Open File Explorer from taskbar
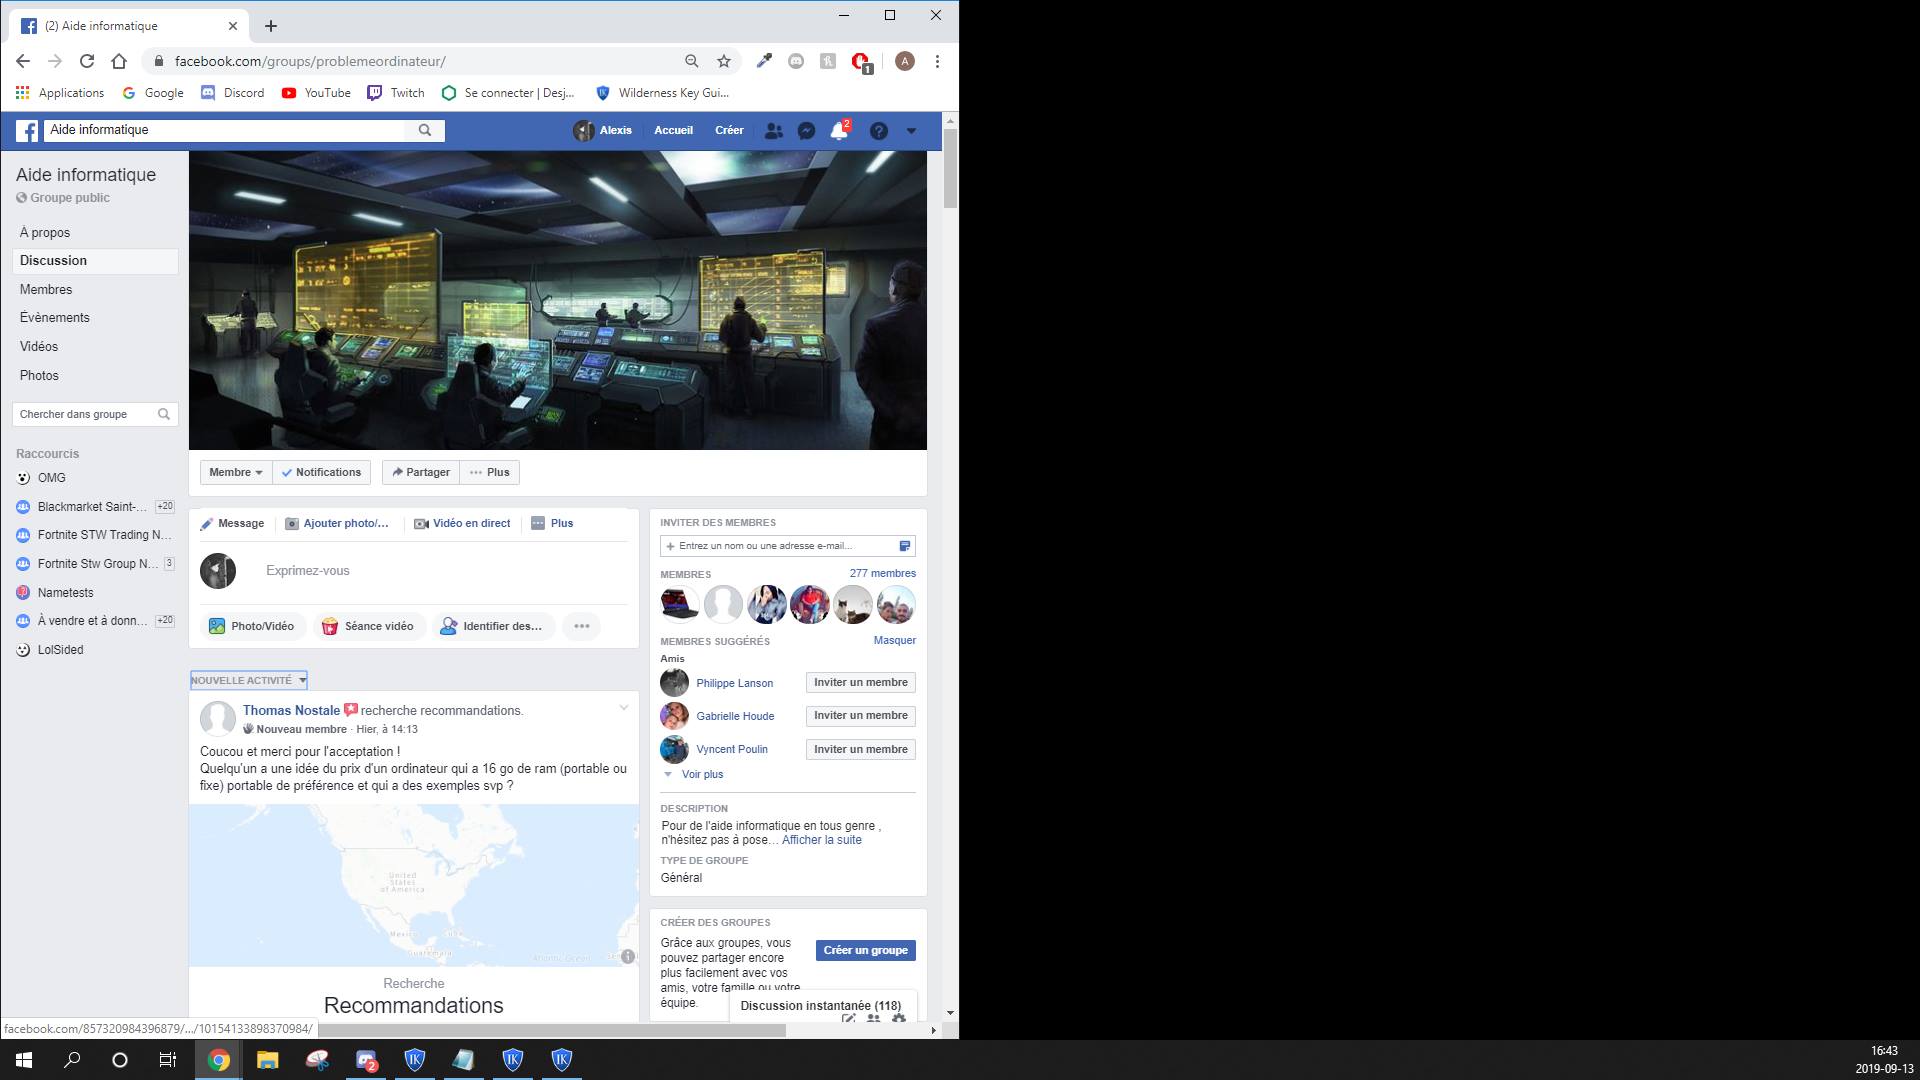This screenshot has width=1920, height=1080. click(267, 1060)
